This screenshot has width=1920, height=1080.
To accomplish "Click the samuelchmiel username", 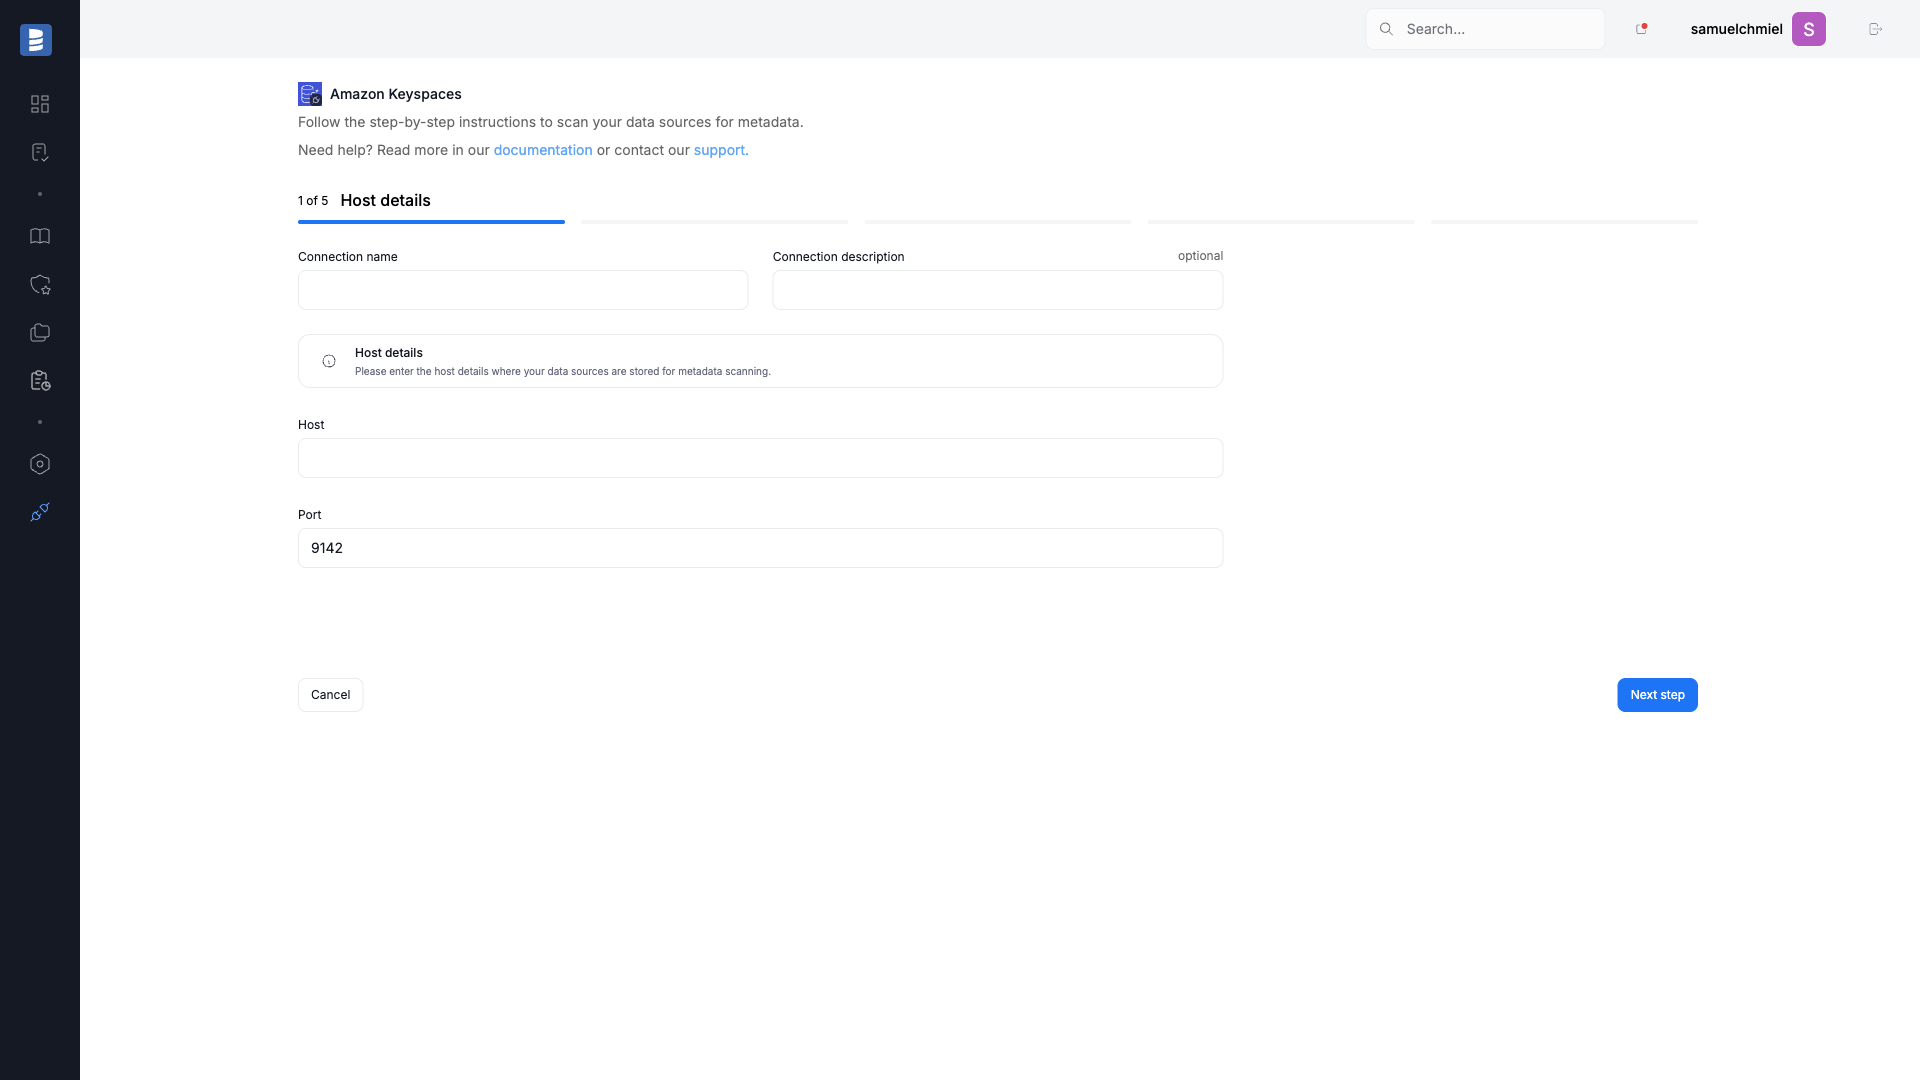I will pos(1736,29).
